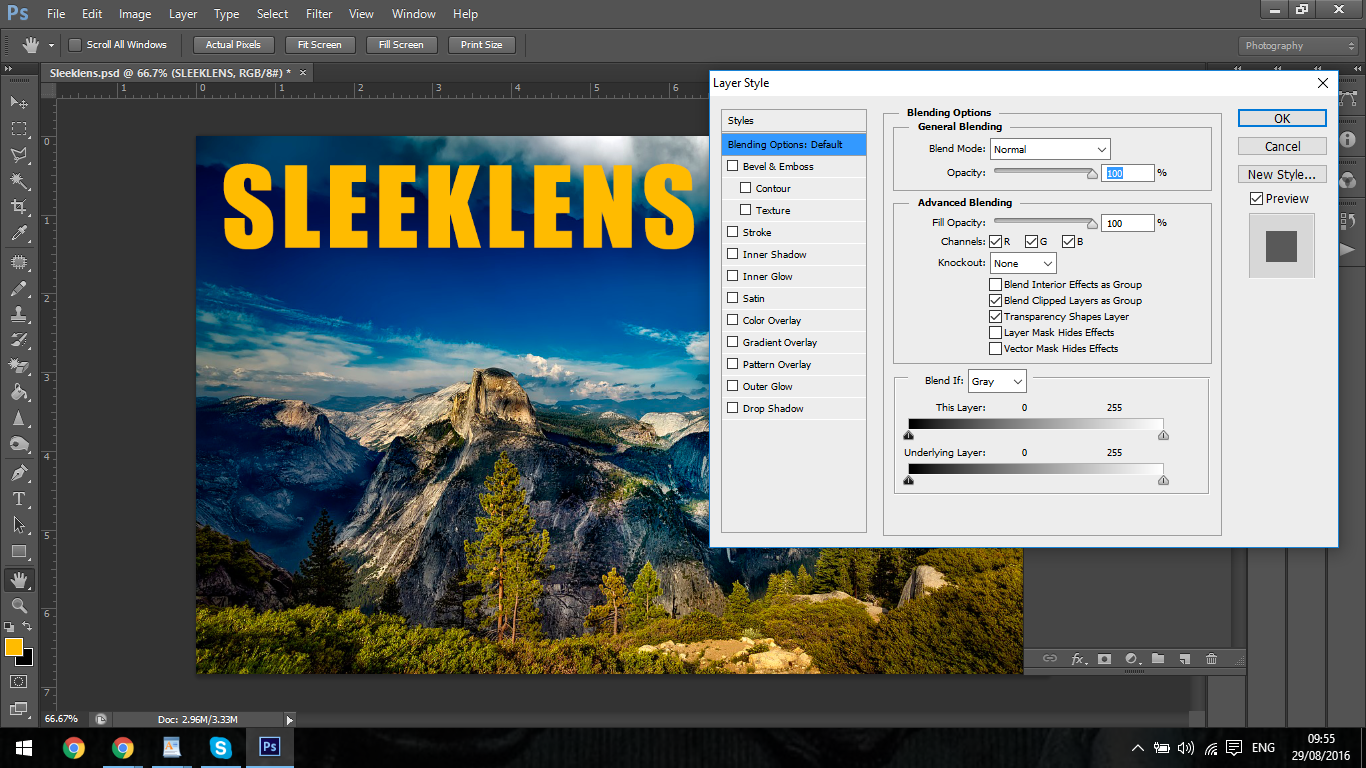
Task: Create new adjustment layer icon
Action: click(1132, 659)
